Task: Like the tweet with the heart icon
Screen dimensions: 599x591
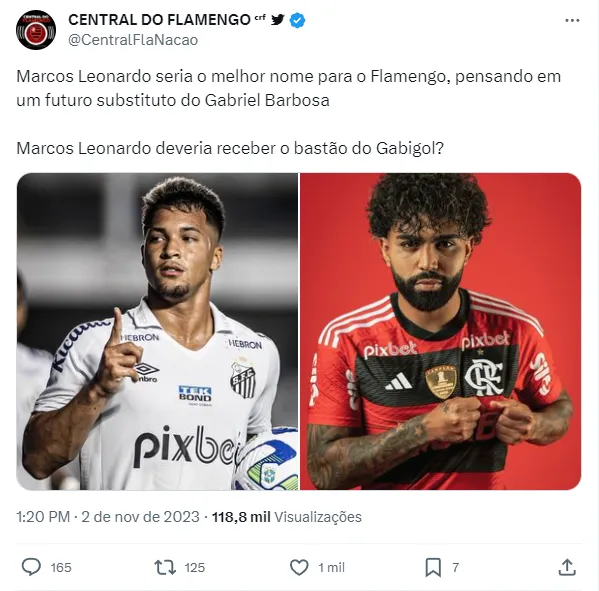Action: pyautogui.click(x=299, y=567)
